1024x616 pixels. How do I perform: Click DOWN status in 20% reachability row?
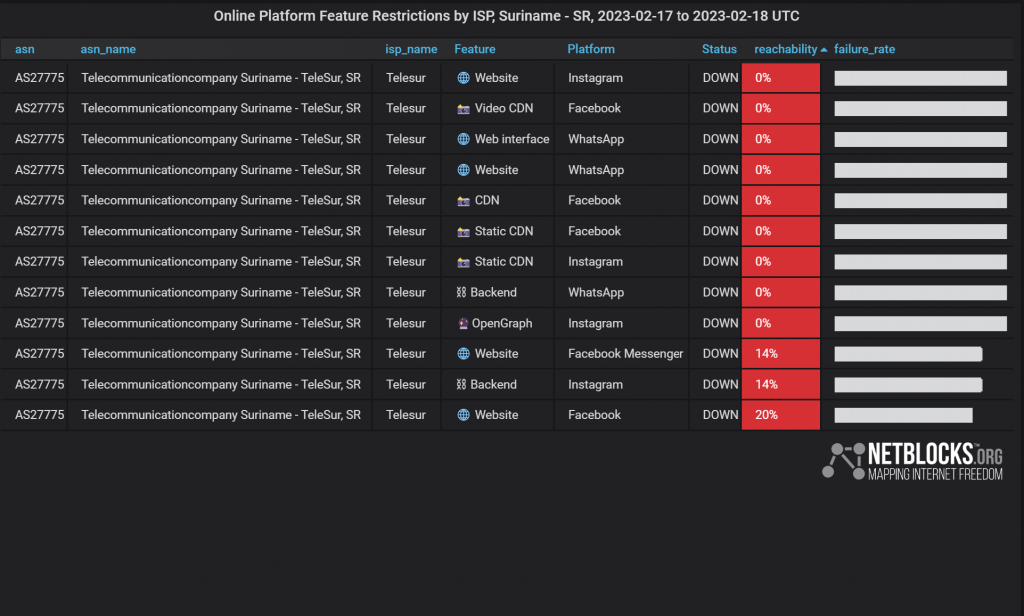(720, 415)
